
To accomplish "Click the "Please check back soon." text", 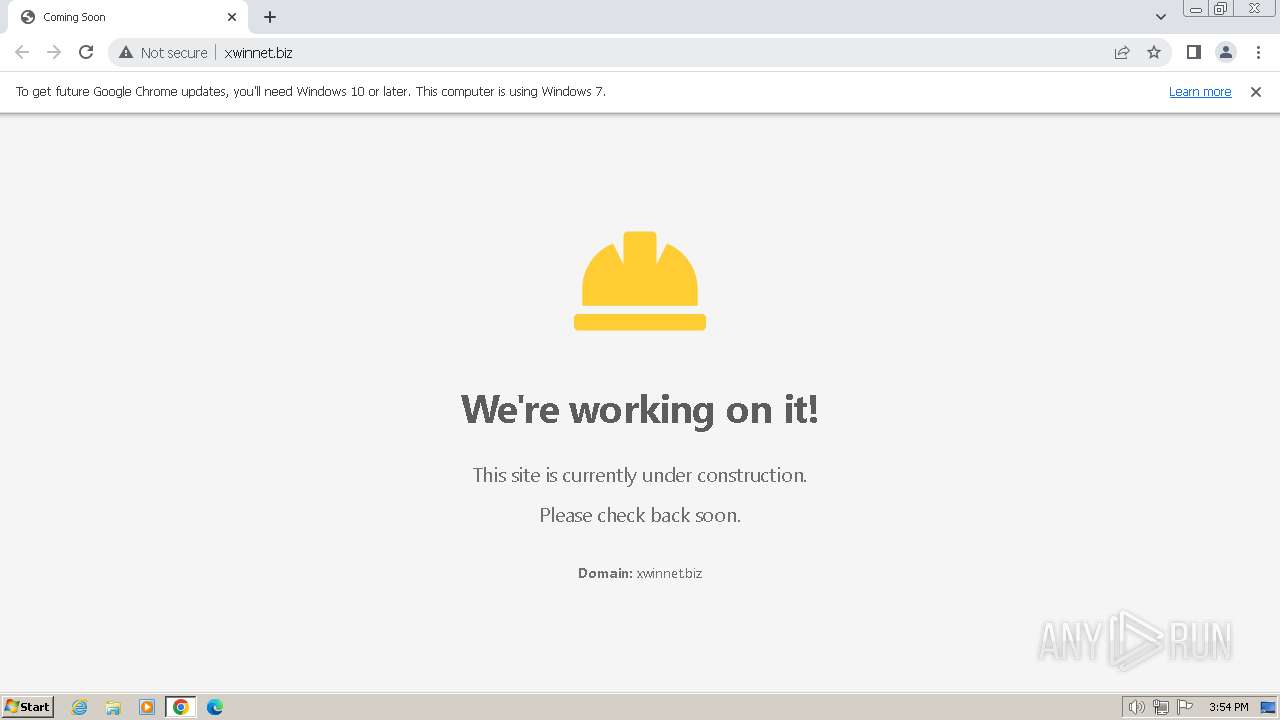I will point(640,515).
